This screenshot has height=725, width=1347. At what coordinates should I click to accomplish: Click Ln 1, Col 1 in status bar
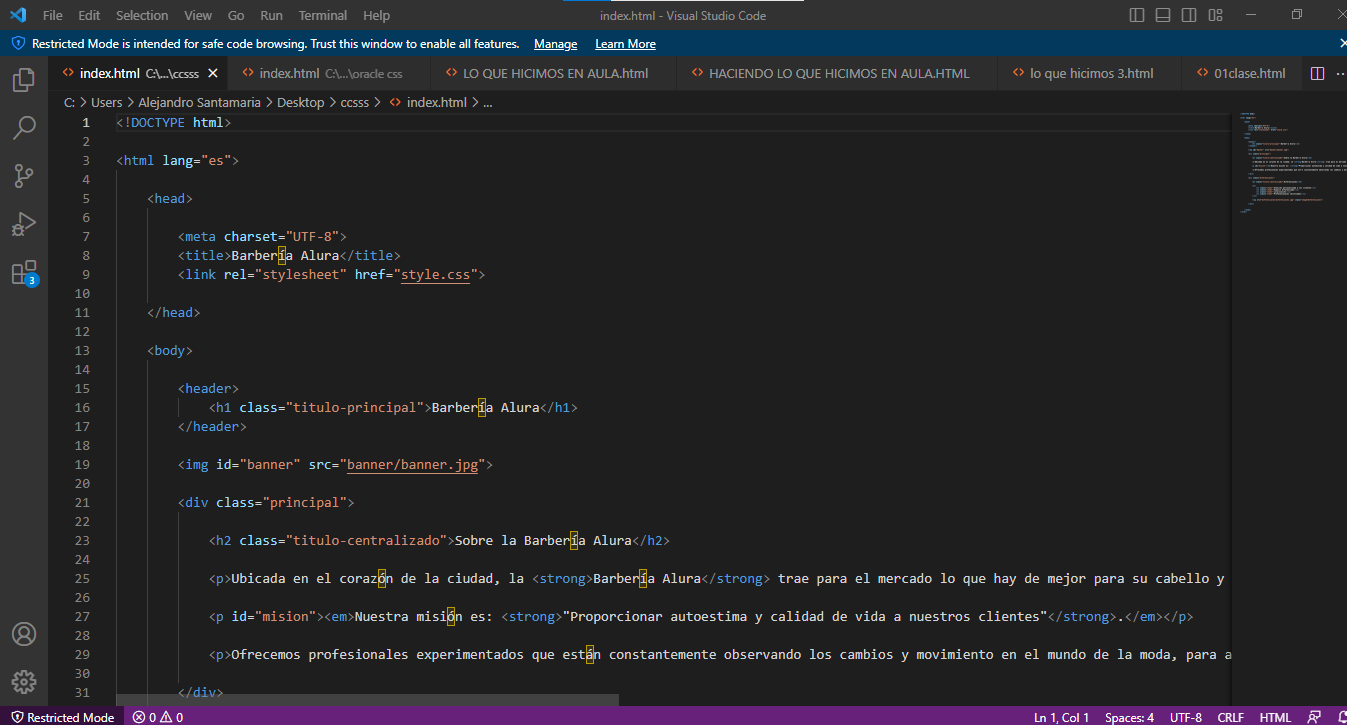[x=1063, y=717]
